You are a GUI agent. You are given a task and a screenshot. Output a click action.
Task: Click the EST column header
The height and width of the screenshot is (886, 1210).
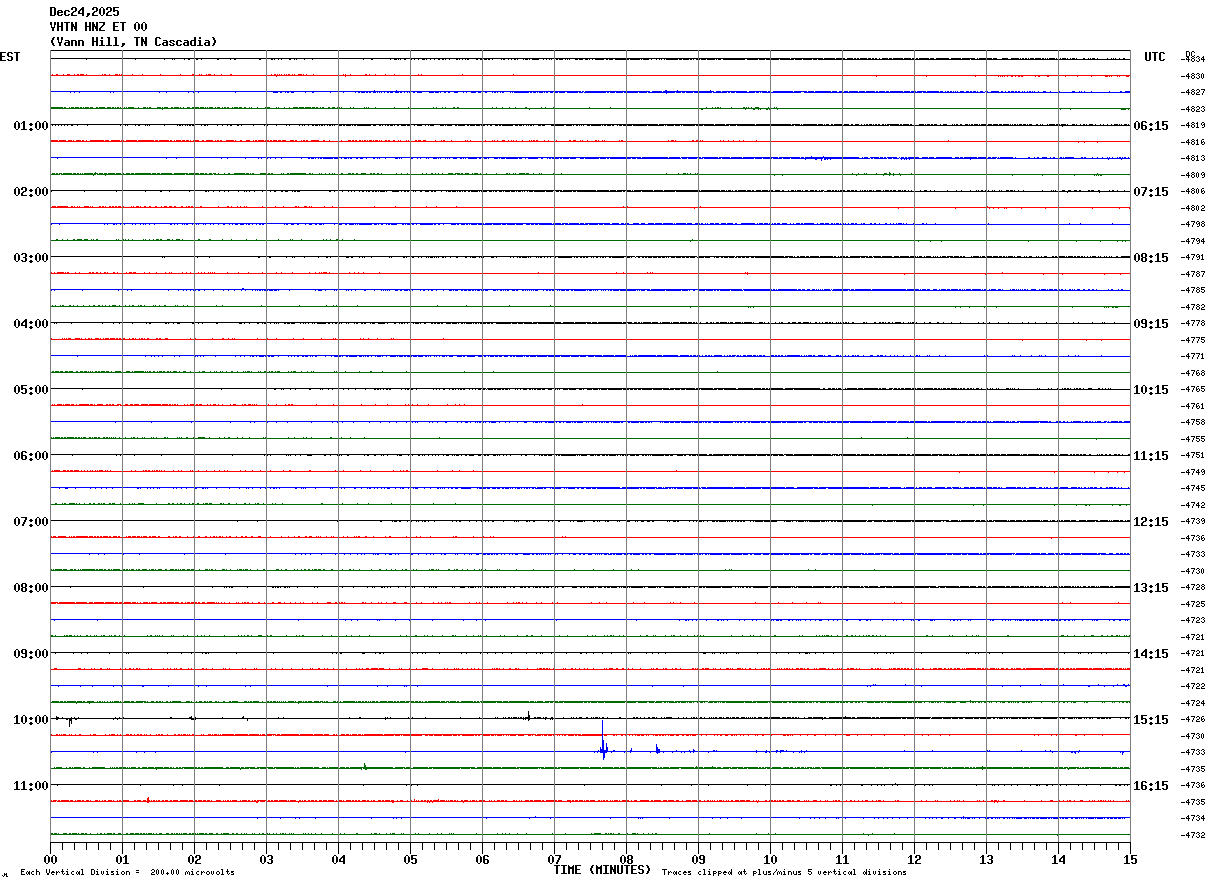(x=10, y=57)
